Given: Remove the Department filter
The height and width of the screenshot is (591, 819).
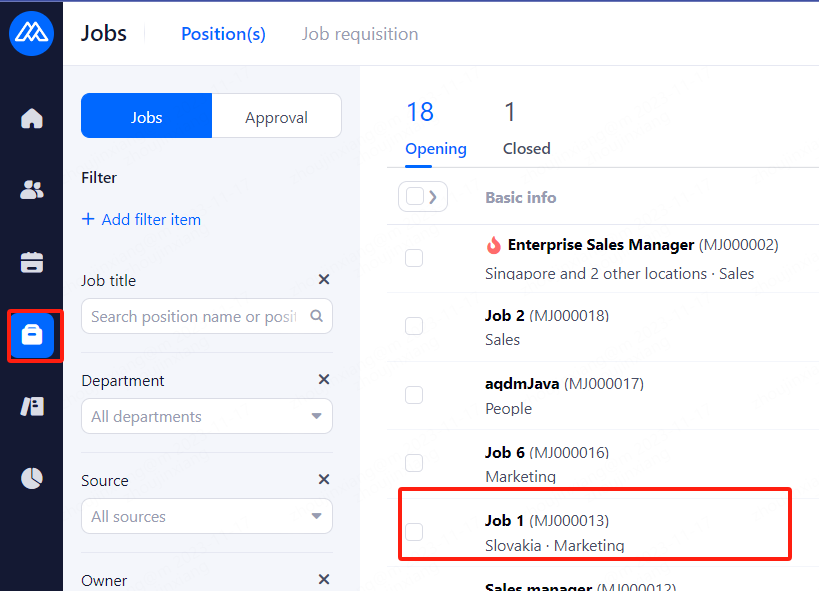Looking at the screenshot, I should point(323,380).
